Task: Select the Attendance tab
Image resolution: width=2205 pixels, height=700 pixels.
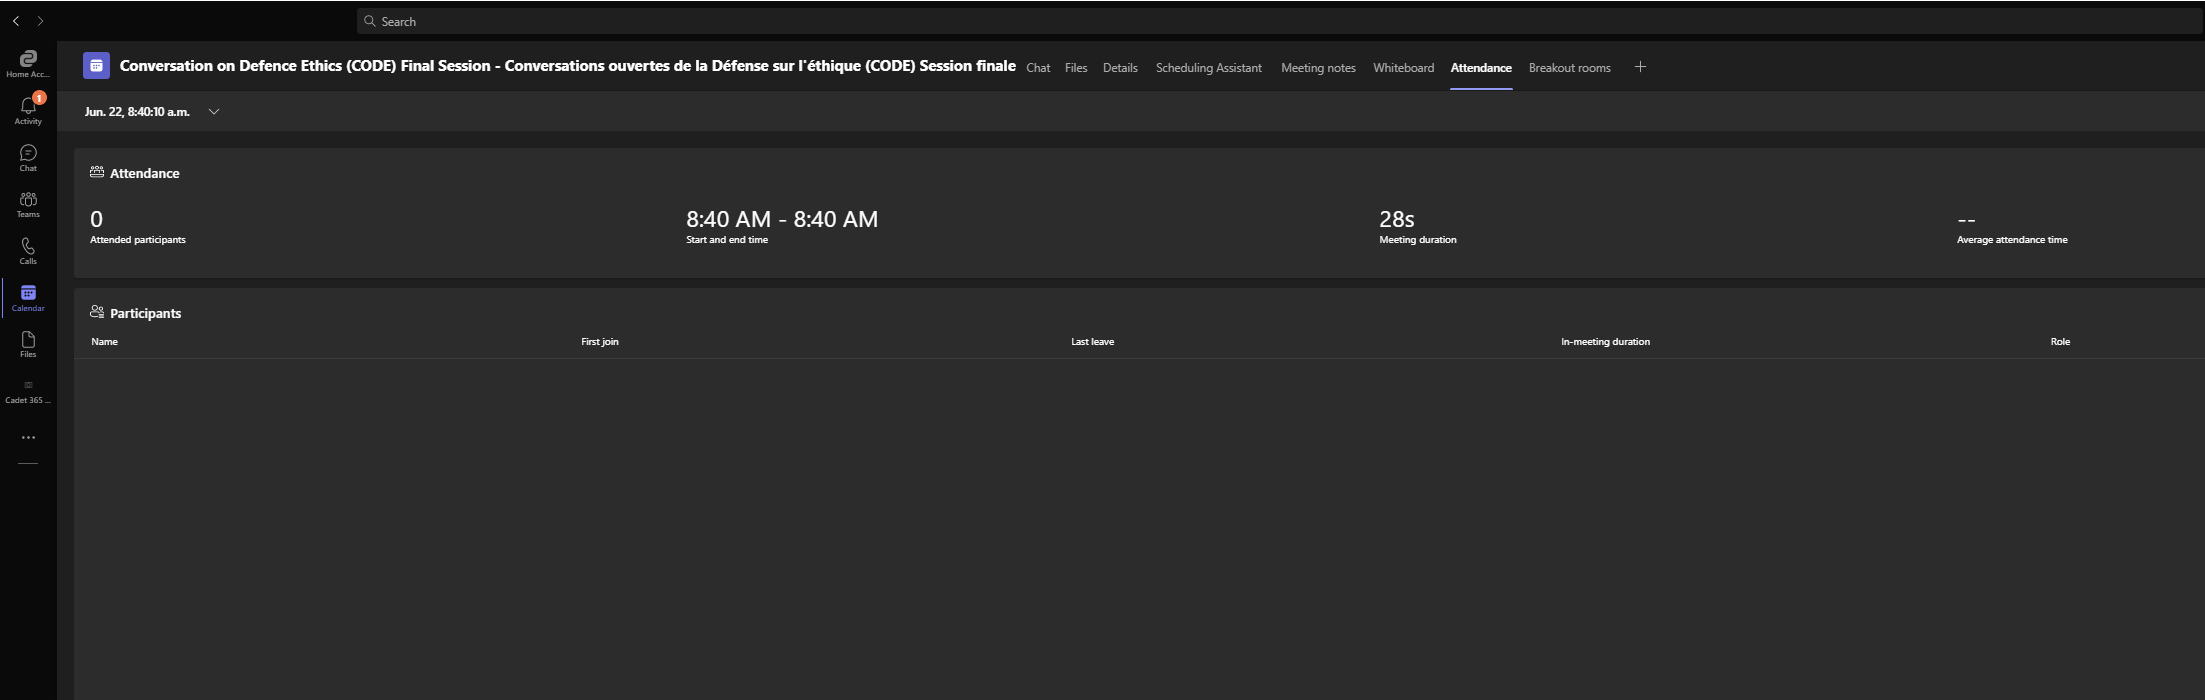Action: tap(1481, 68)
